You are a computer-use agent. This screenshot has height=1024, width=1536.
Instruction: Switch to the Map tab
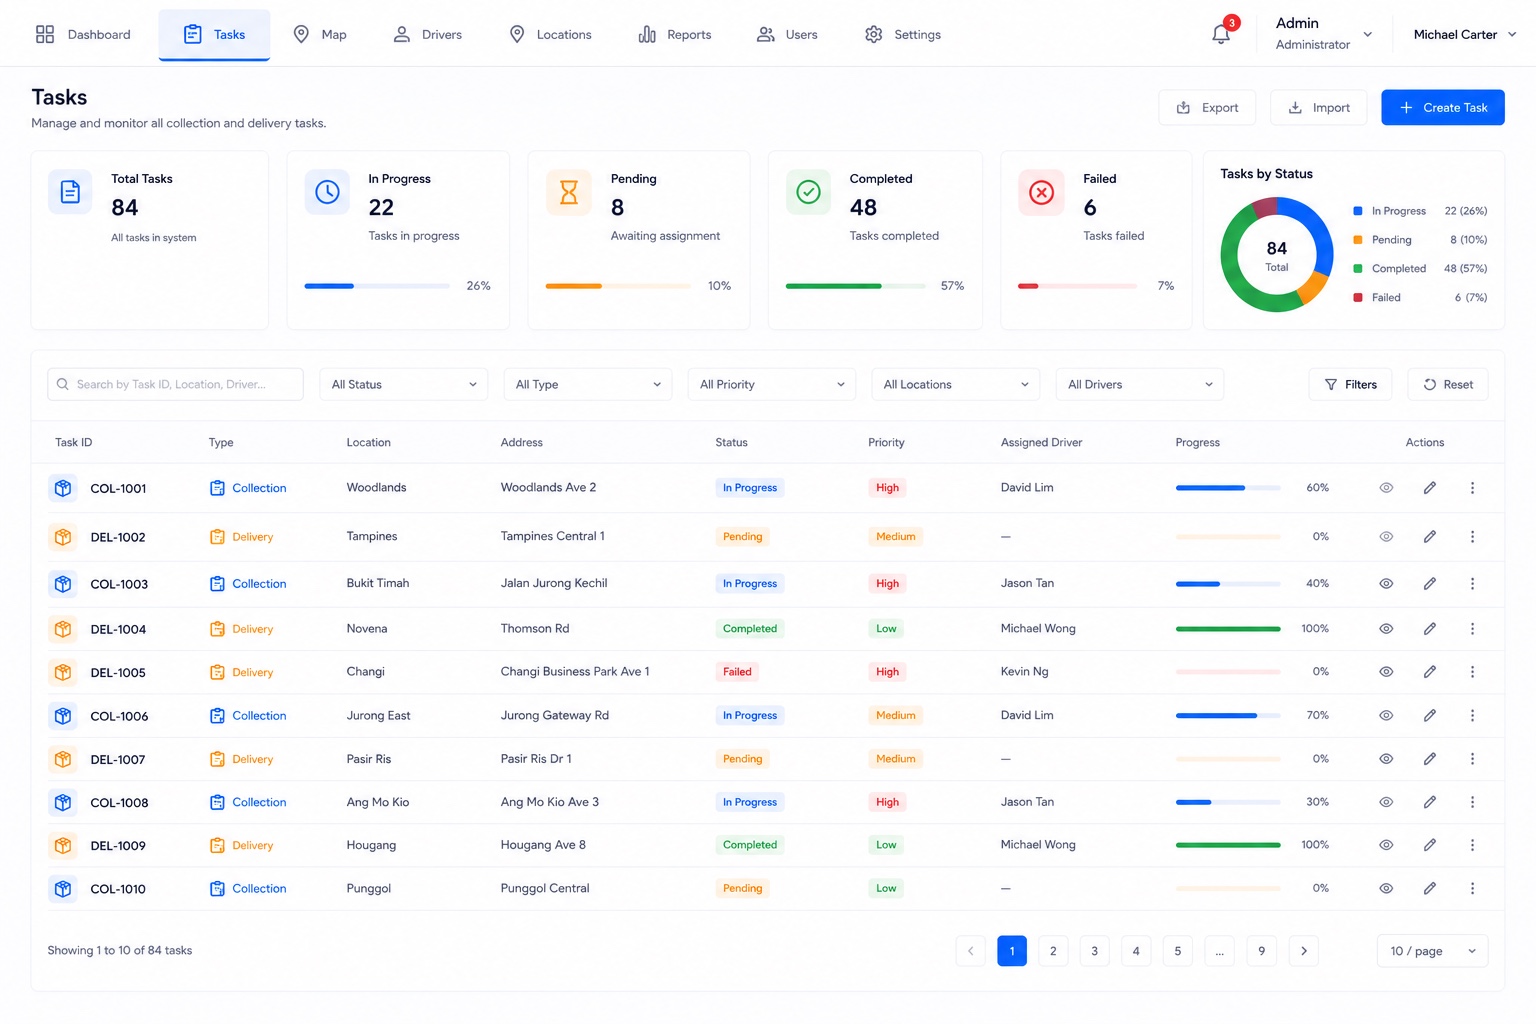click(x=320, y=34)
